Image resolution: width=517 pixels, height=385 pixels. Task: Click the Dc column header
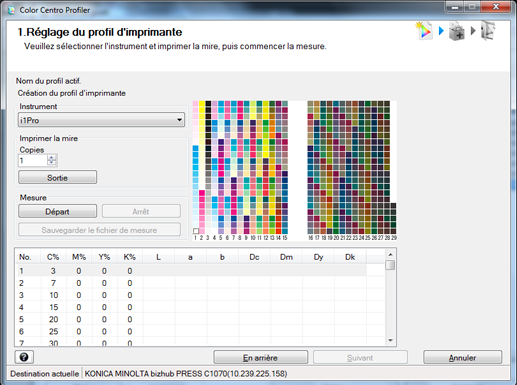[x=254, y=257]
